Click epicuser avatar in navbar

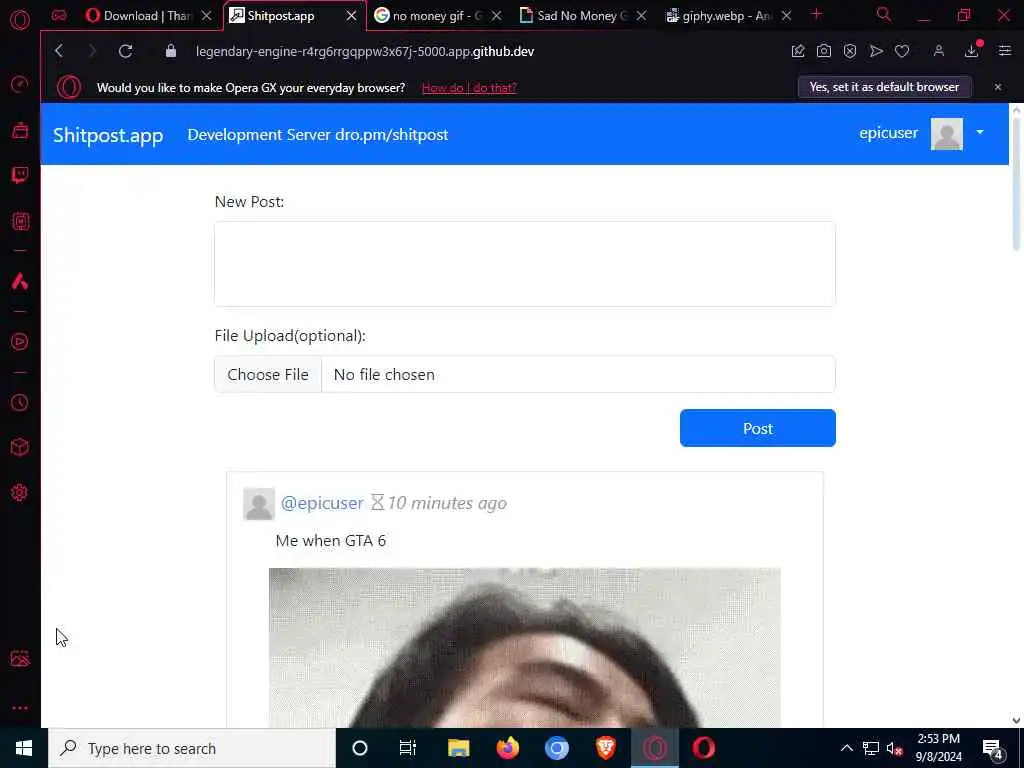[946, 134]
